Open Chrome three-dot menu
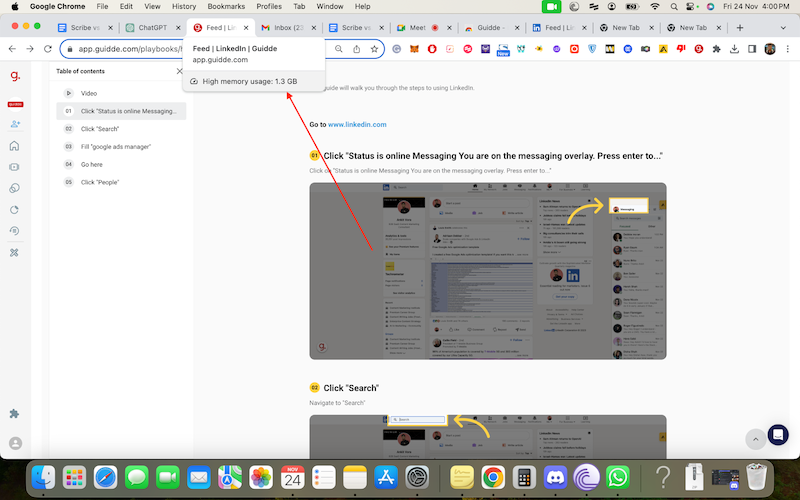The image size is (800, 500). pyautogui.click(x=788, y=49)
